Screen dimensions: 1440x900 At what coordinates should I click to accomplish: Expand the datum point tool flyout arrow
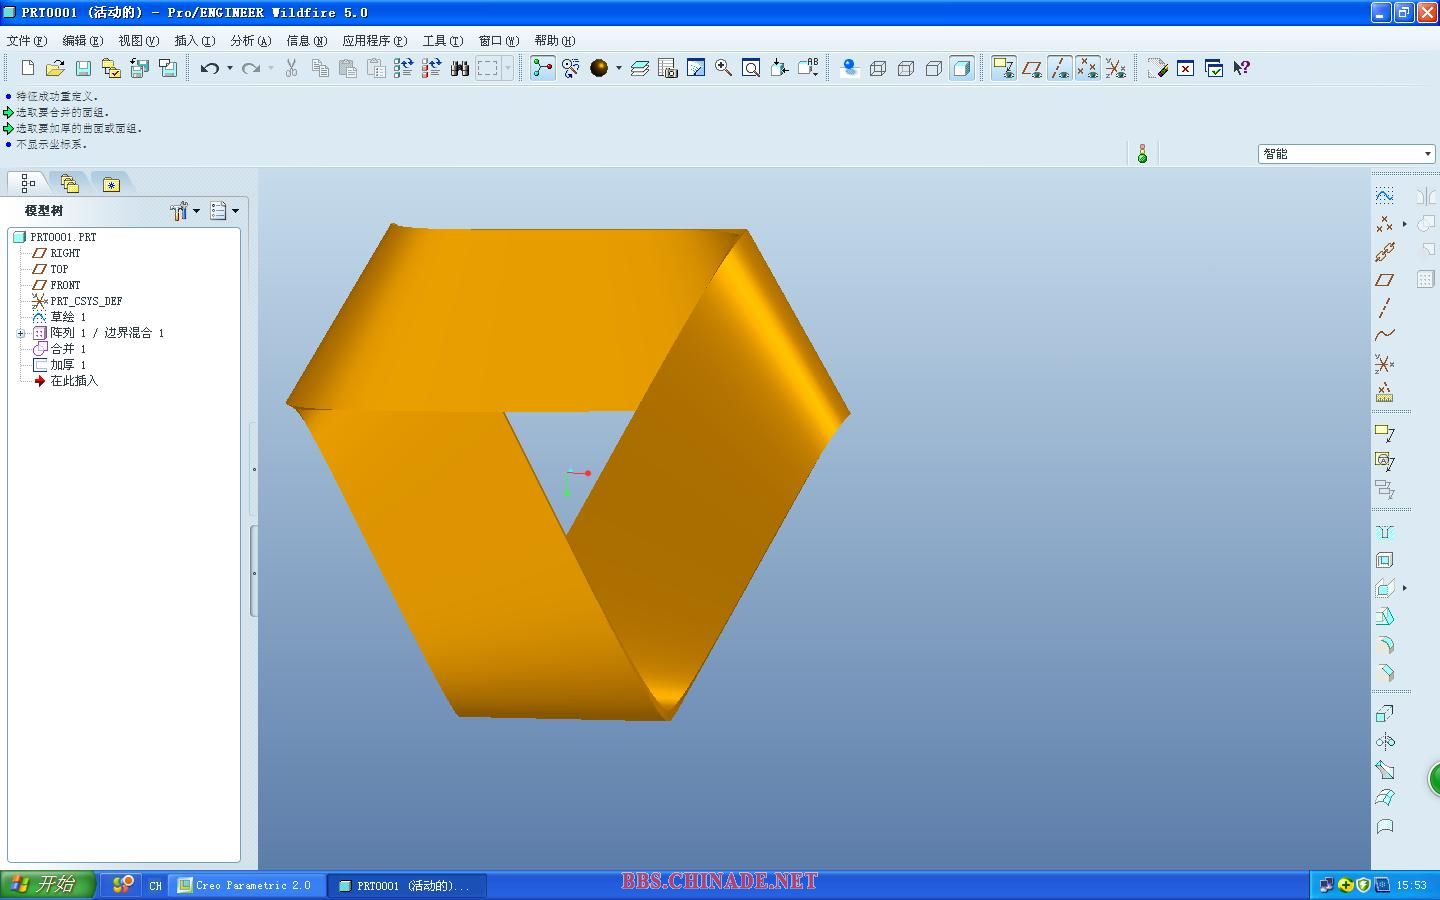[x=1405, y=224]
